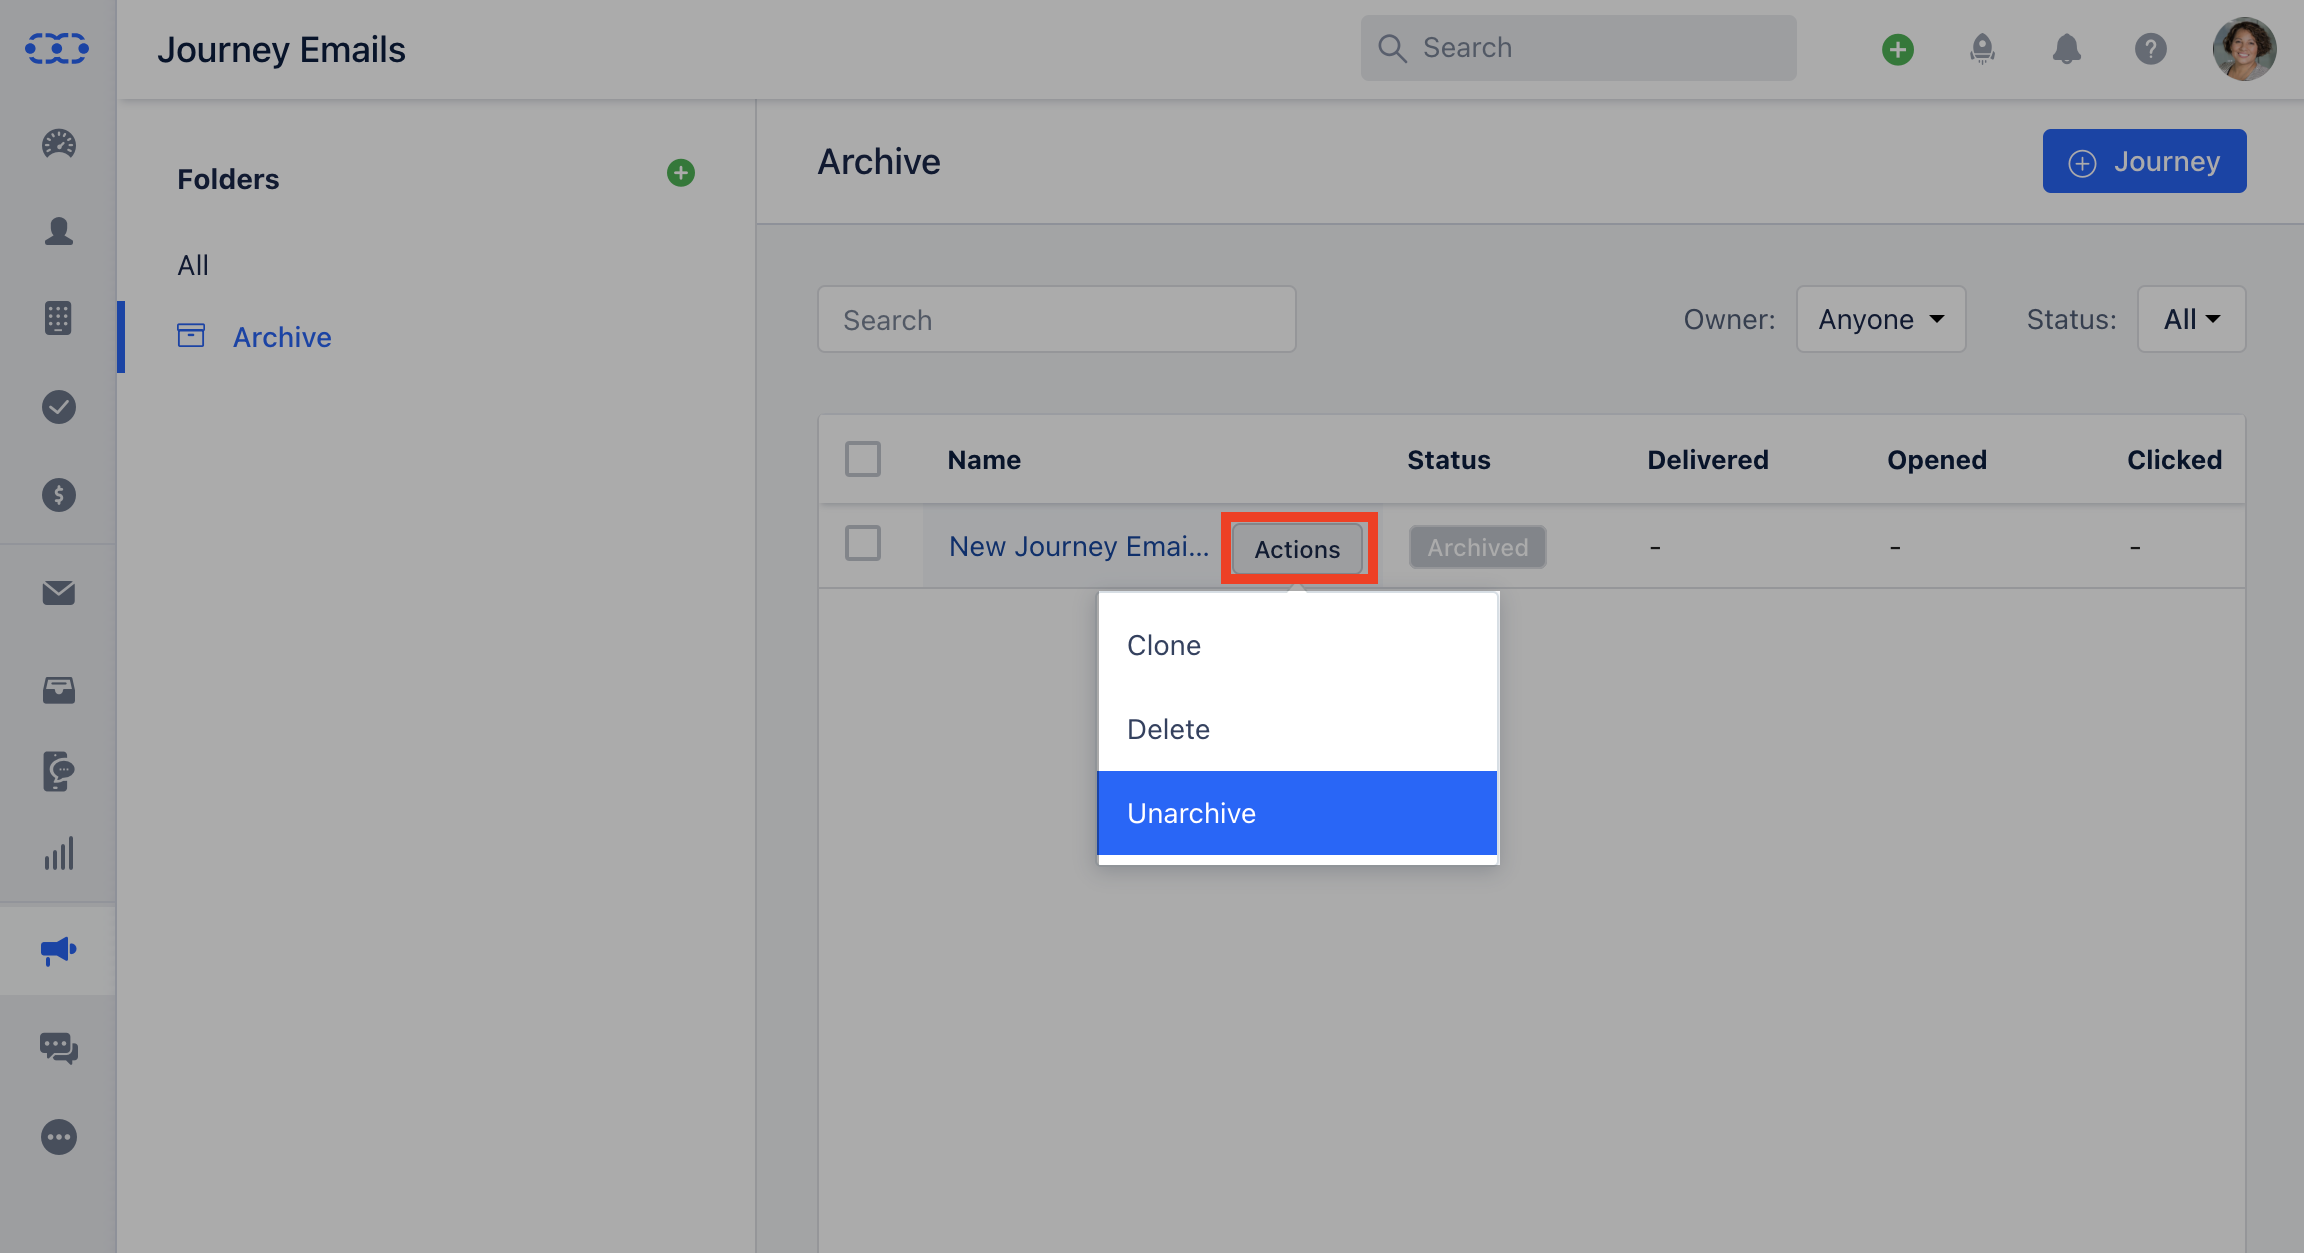Viewport: 2304px width, 1253px height.
Task: Open the reports bar chart icon
Action: point(58,854)
